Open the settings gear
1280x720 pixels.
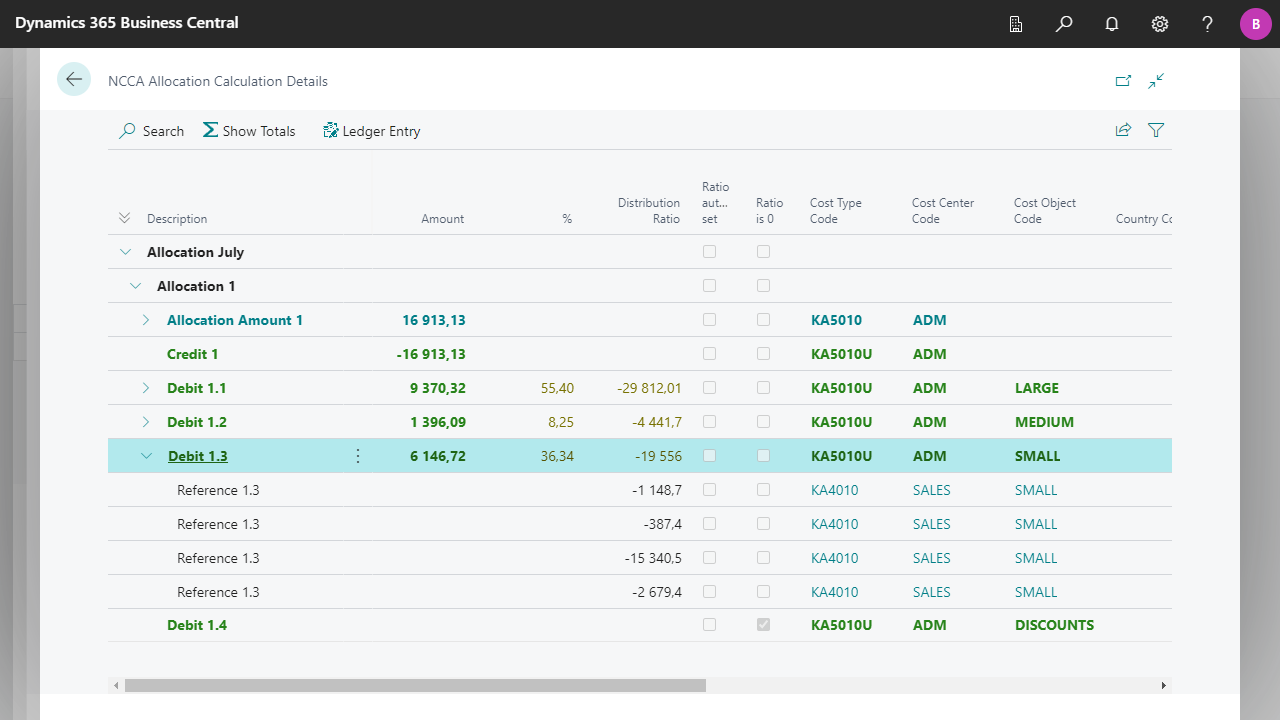coord(1160,24)
